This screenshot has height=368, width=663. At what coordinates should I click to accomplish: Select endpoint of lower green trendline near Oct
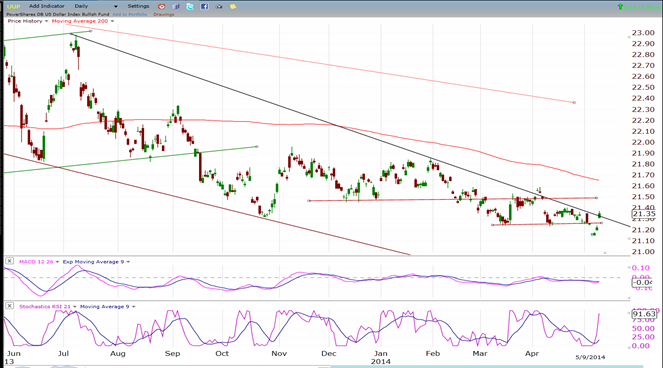tap(257, 147)
